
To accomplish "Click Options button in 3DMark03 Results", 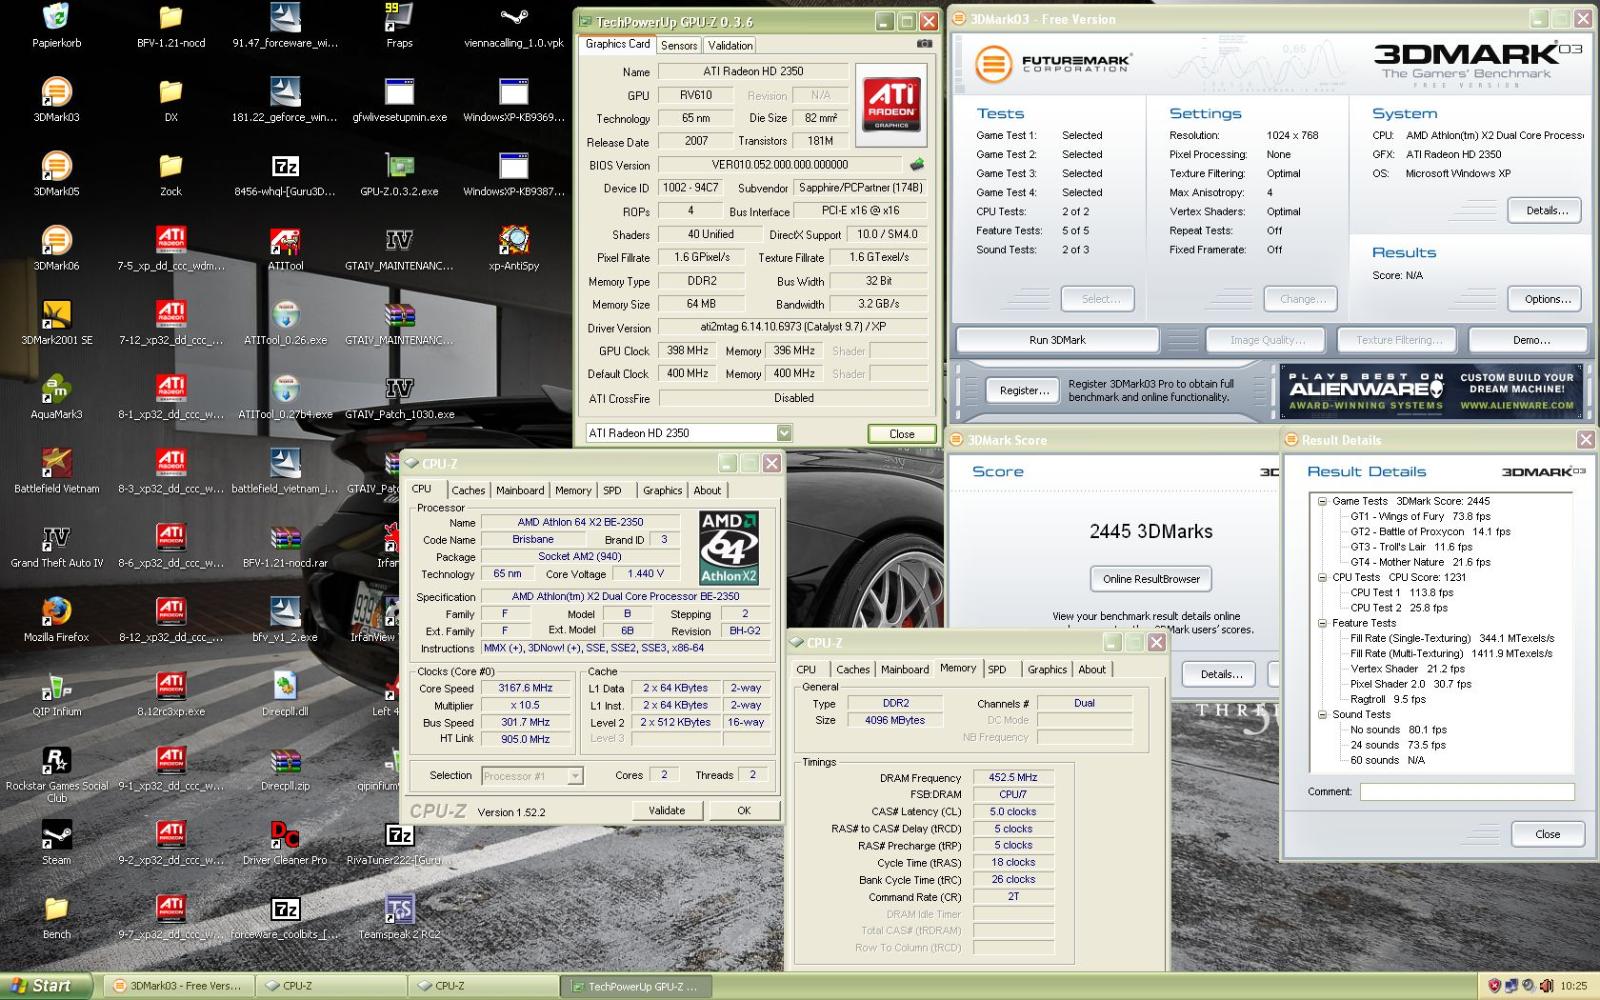I will [x=1546, y=299].
